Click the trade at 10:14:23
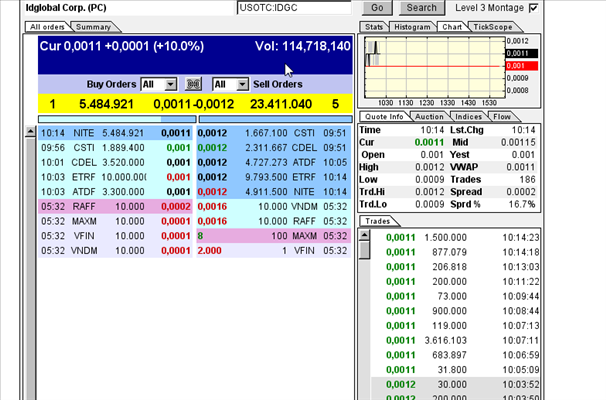This screenshot has width=606, height=400. pyautogui.click(x=455, y=238)
